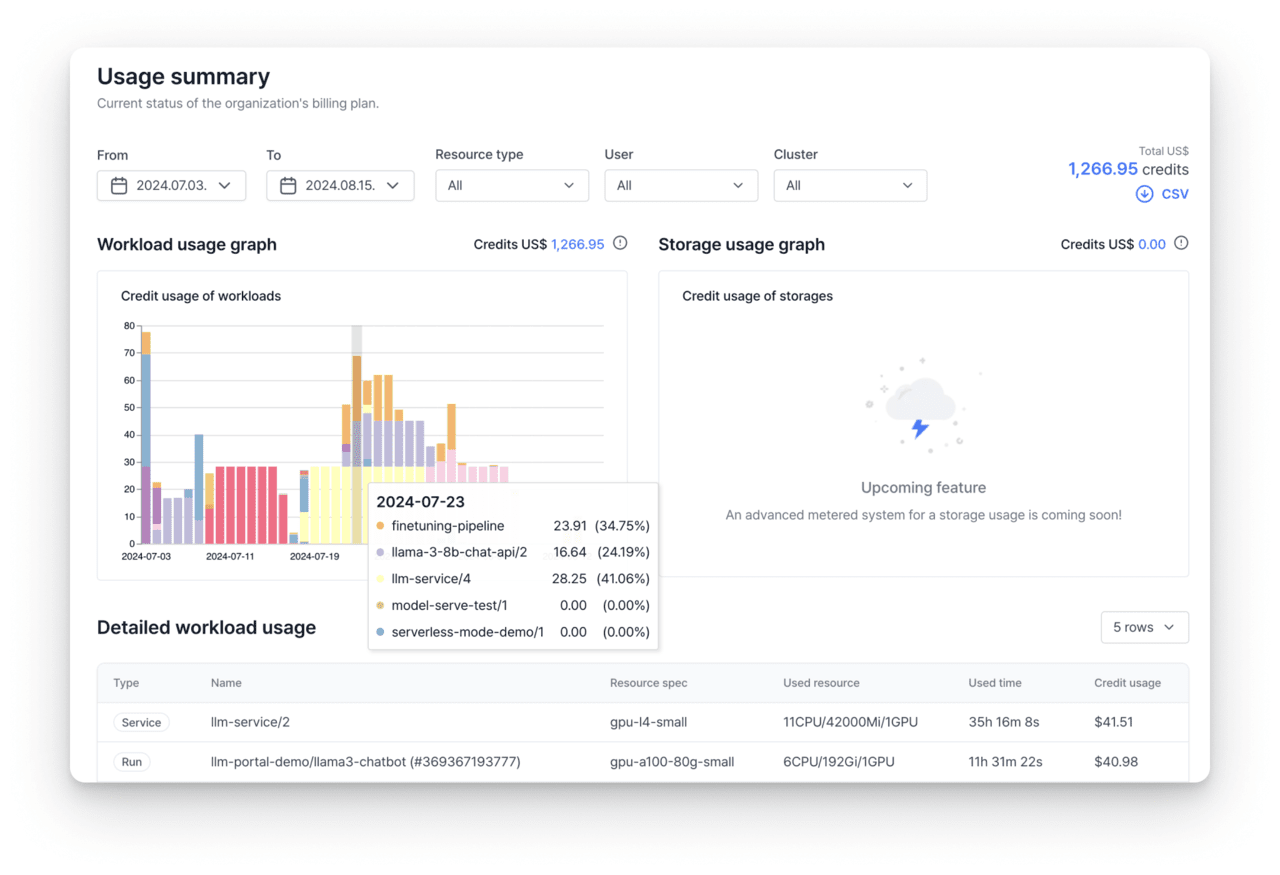Open the From date dropdown
Viewport: 1280px width, 875px height.
click(x=171, y=186)
